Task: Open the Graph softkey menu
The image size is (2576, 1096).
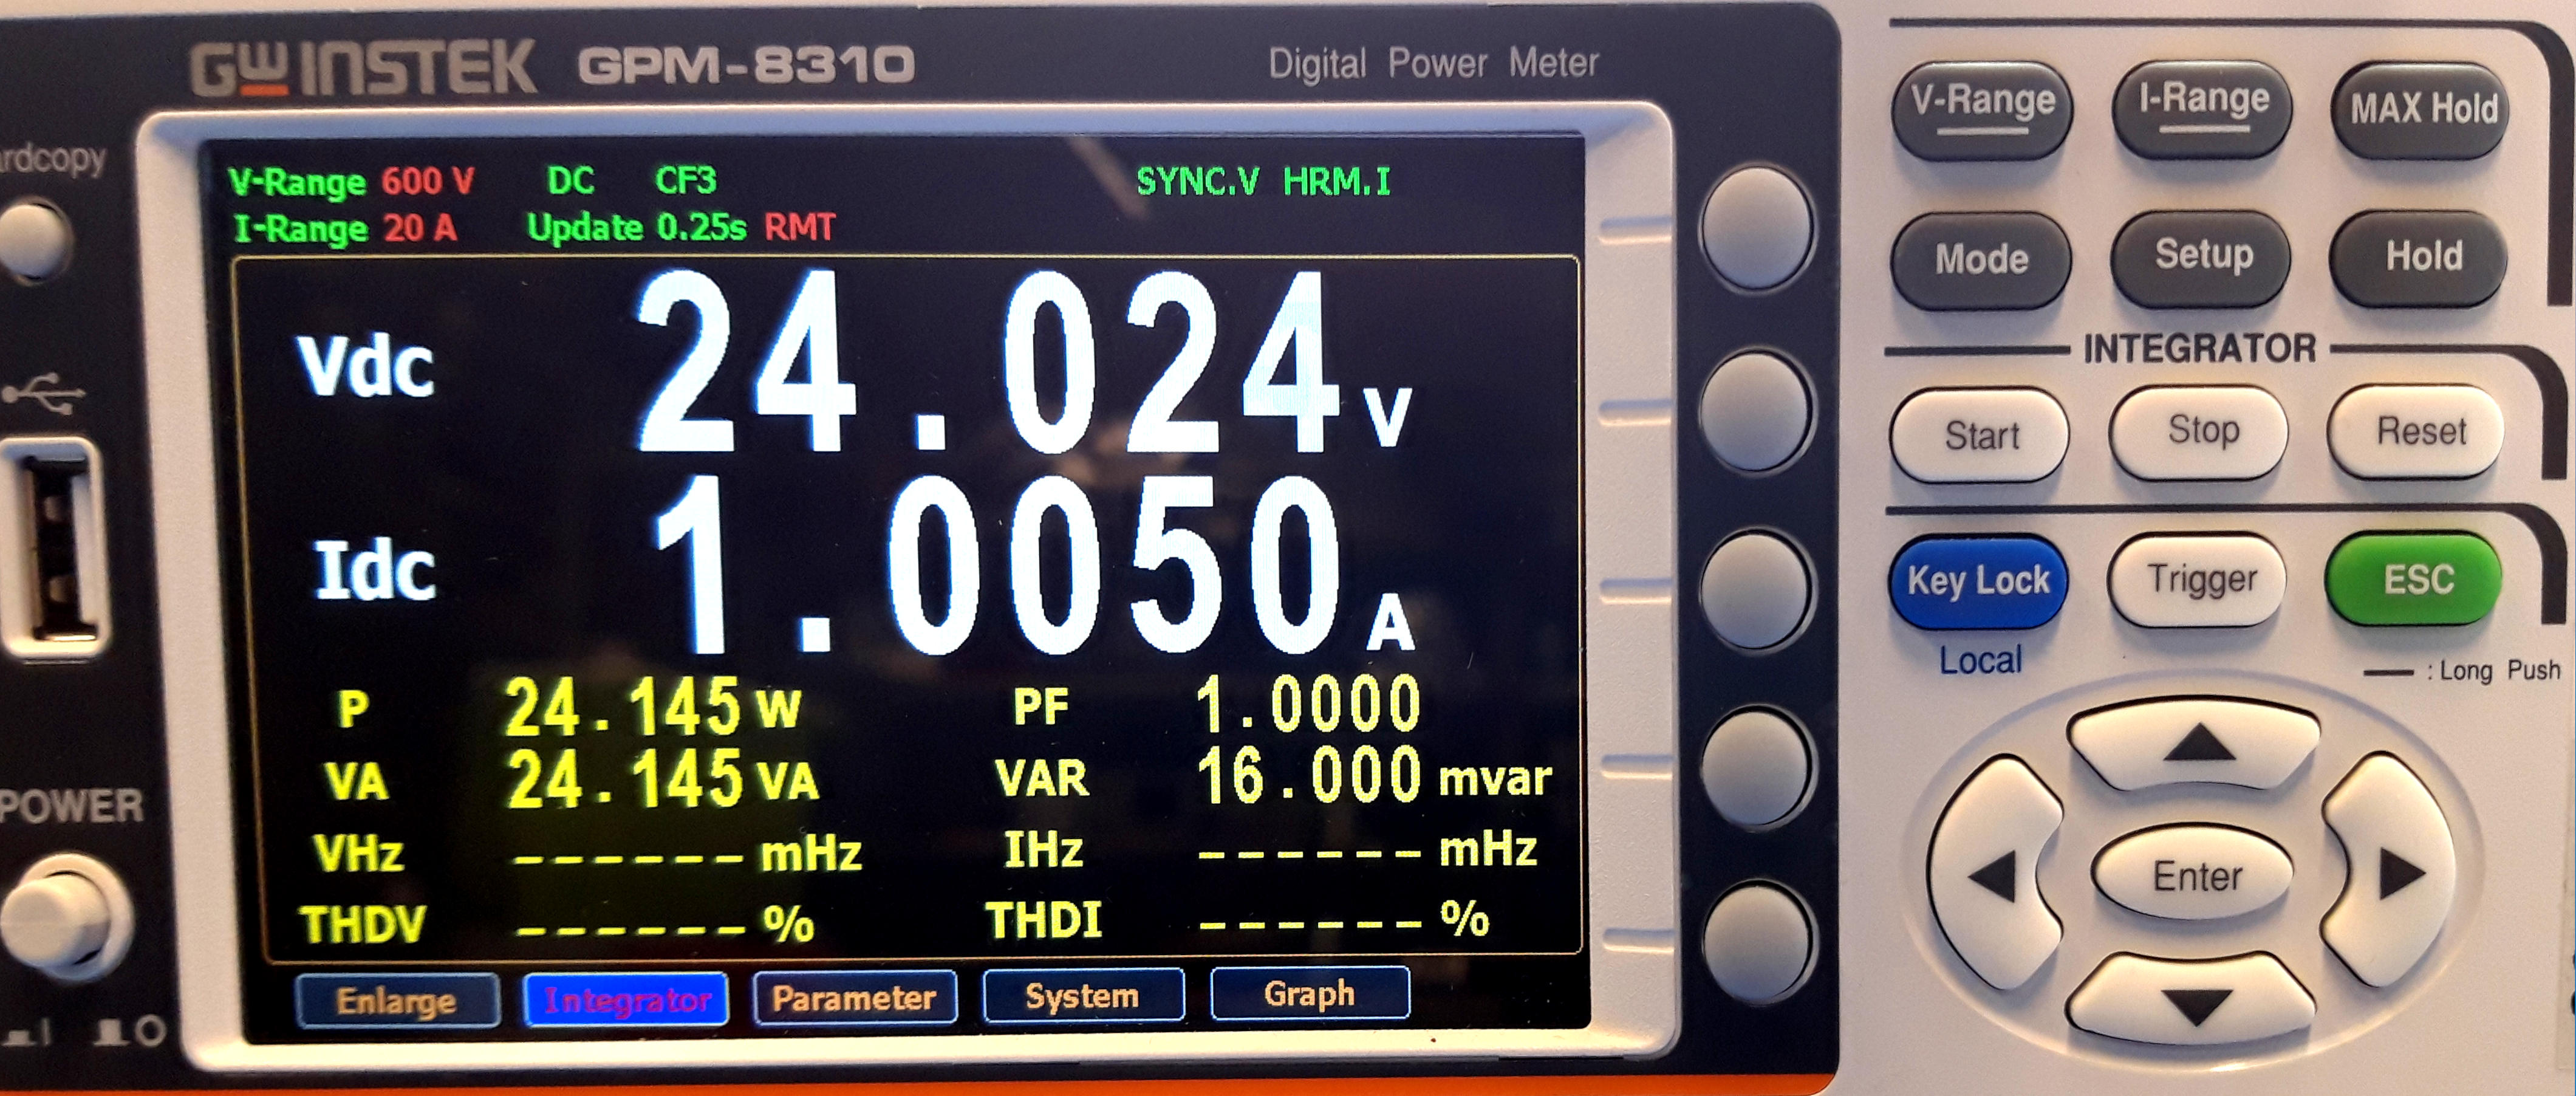Action: pos(1310,993)
